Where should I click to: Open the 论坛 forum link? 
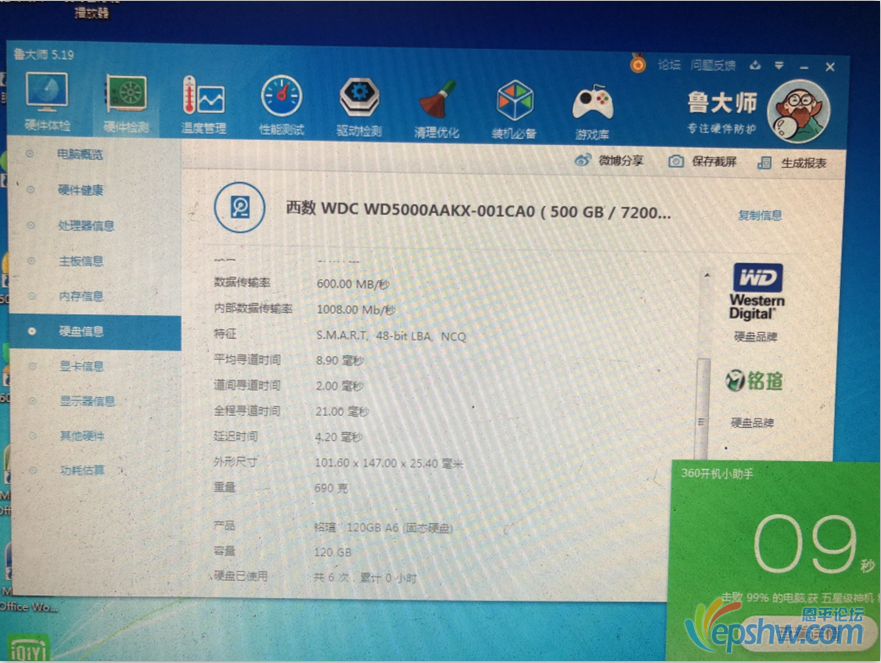tap(669, 65)
